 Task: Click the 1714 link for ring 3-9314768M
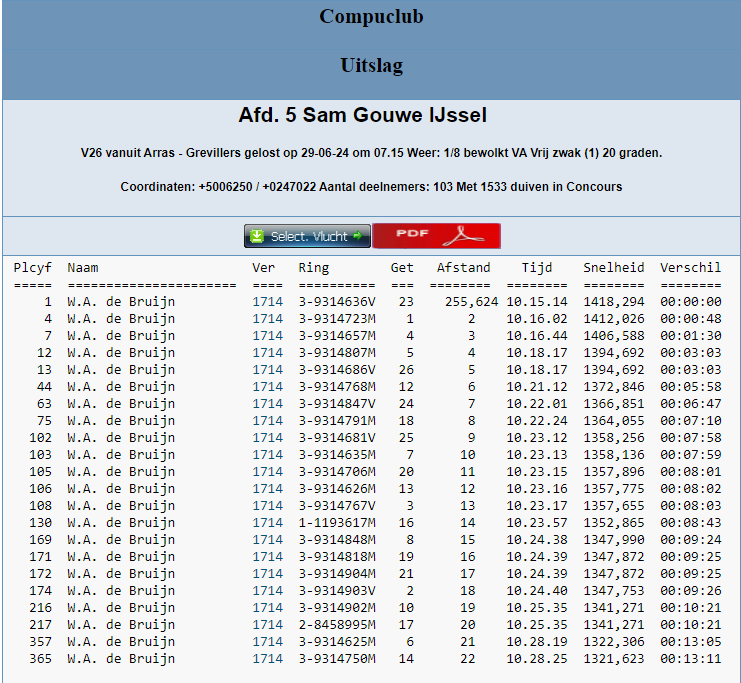[x=267, y=386]
